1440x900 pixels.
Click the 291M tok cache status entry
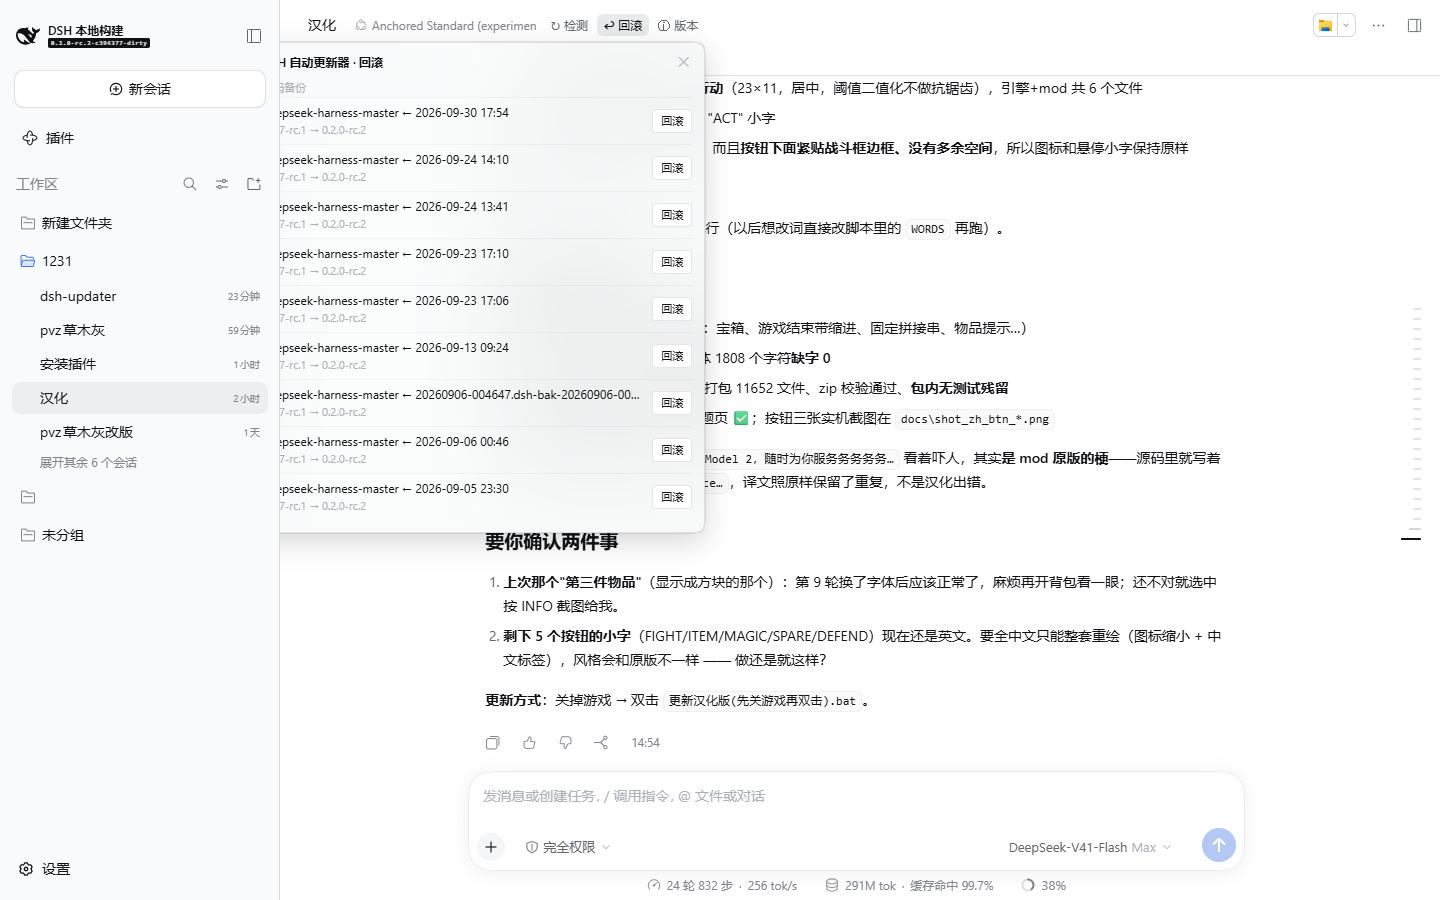click(x=909, y=886)
